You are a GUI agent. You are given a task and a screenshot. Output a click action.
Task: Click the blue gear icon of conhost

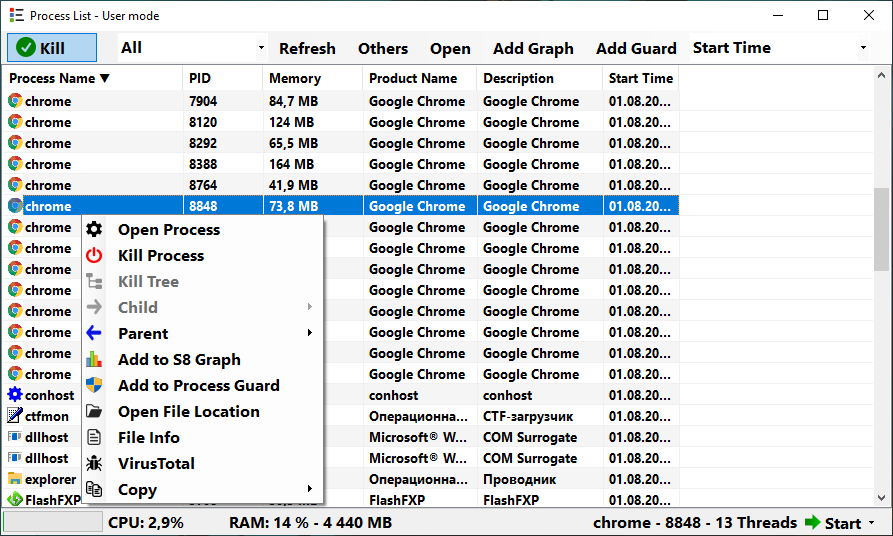[15, 395]
